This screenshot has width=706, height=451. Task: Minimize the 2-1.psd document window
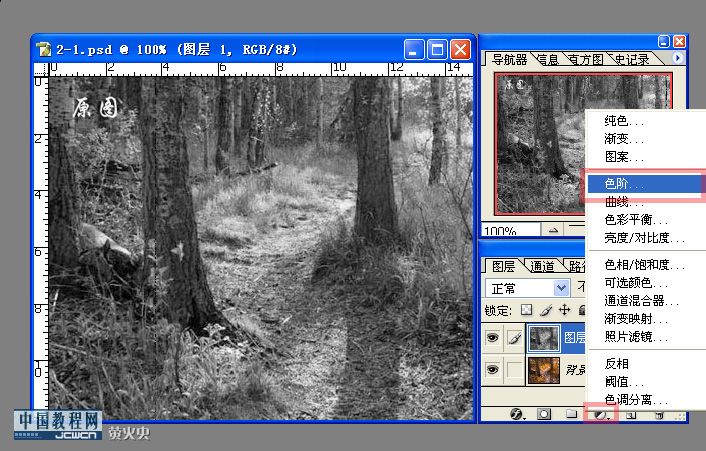[414, 49]
